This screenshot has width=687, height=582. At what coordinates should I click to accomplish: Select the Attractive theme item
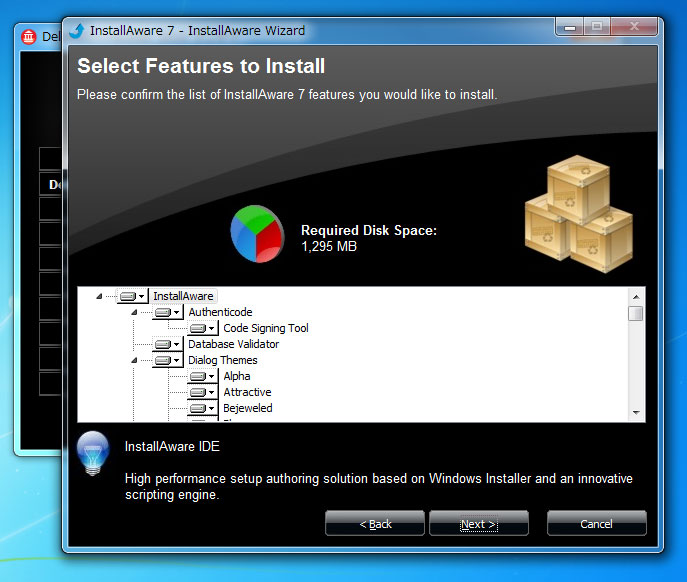247,392
